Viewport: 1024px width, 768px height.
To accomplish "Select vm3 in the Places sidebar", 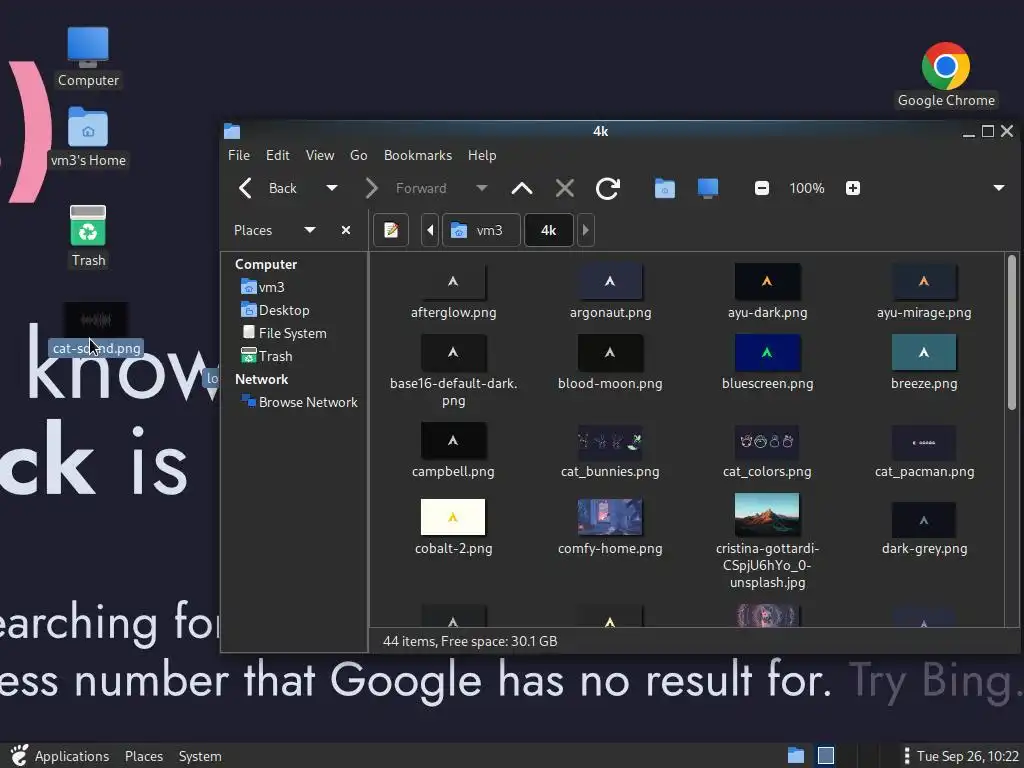I will (263, 287).
